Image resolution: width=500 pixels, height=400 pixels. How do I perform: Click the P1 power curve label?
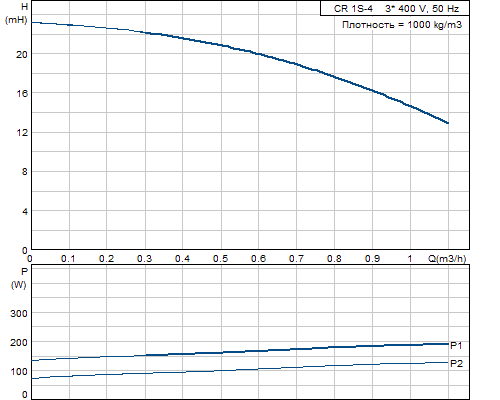tap(456, 346)
